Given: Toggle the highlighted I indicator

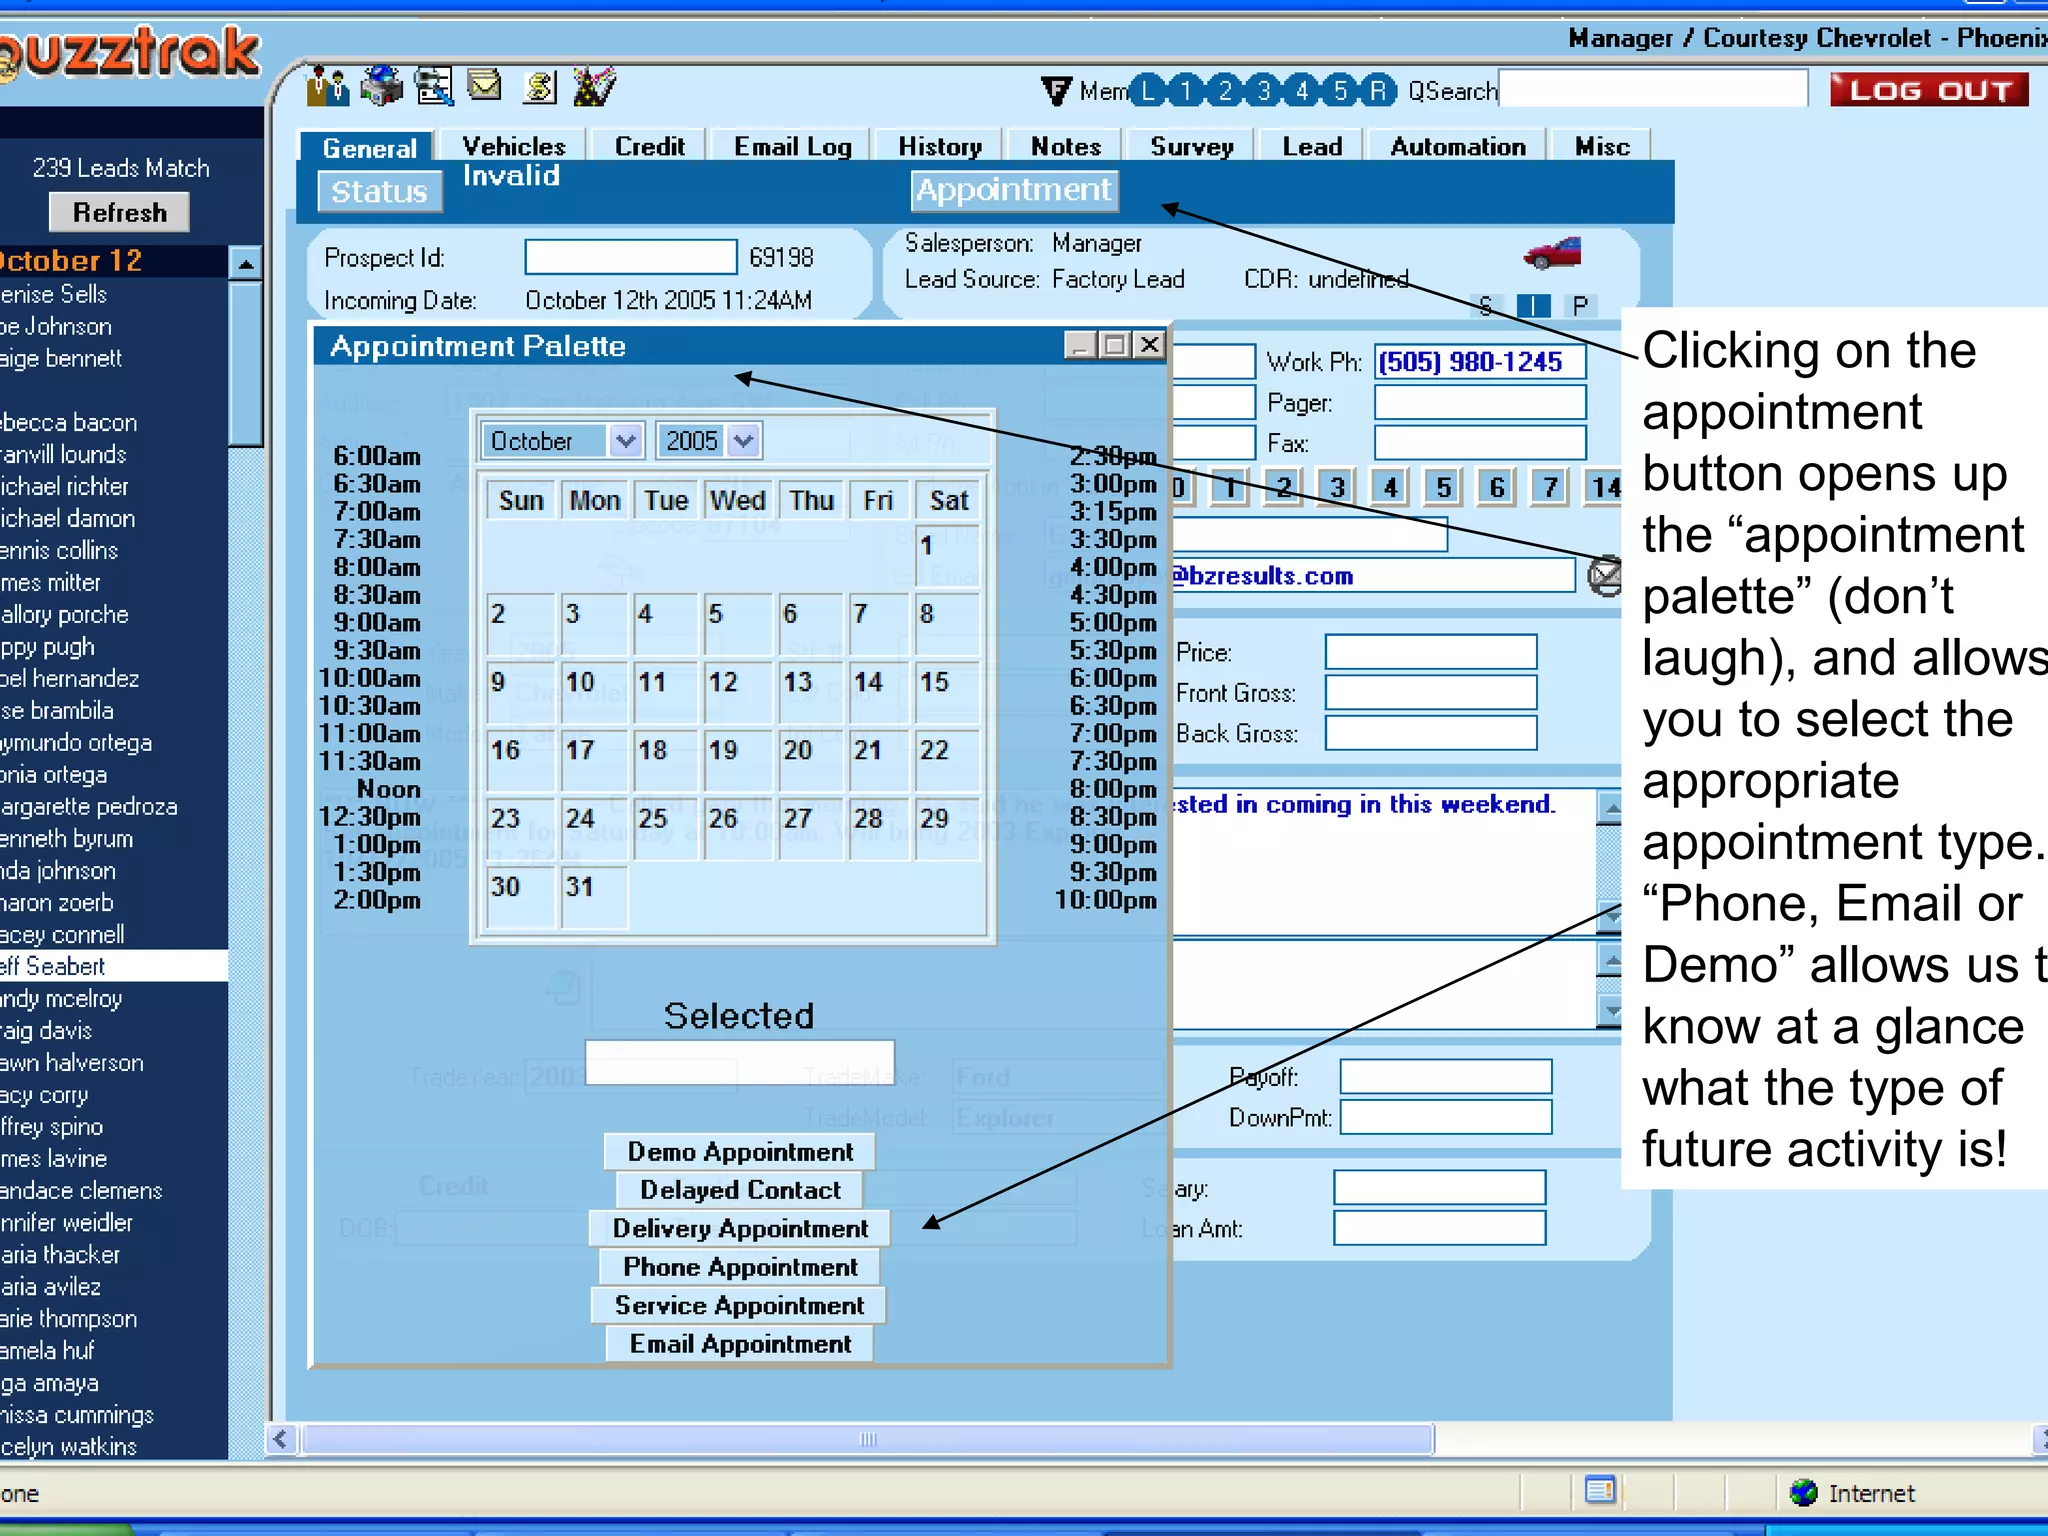Looking at the screenshot, I should pos(1533,305).
